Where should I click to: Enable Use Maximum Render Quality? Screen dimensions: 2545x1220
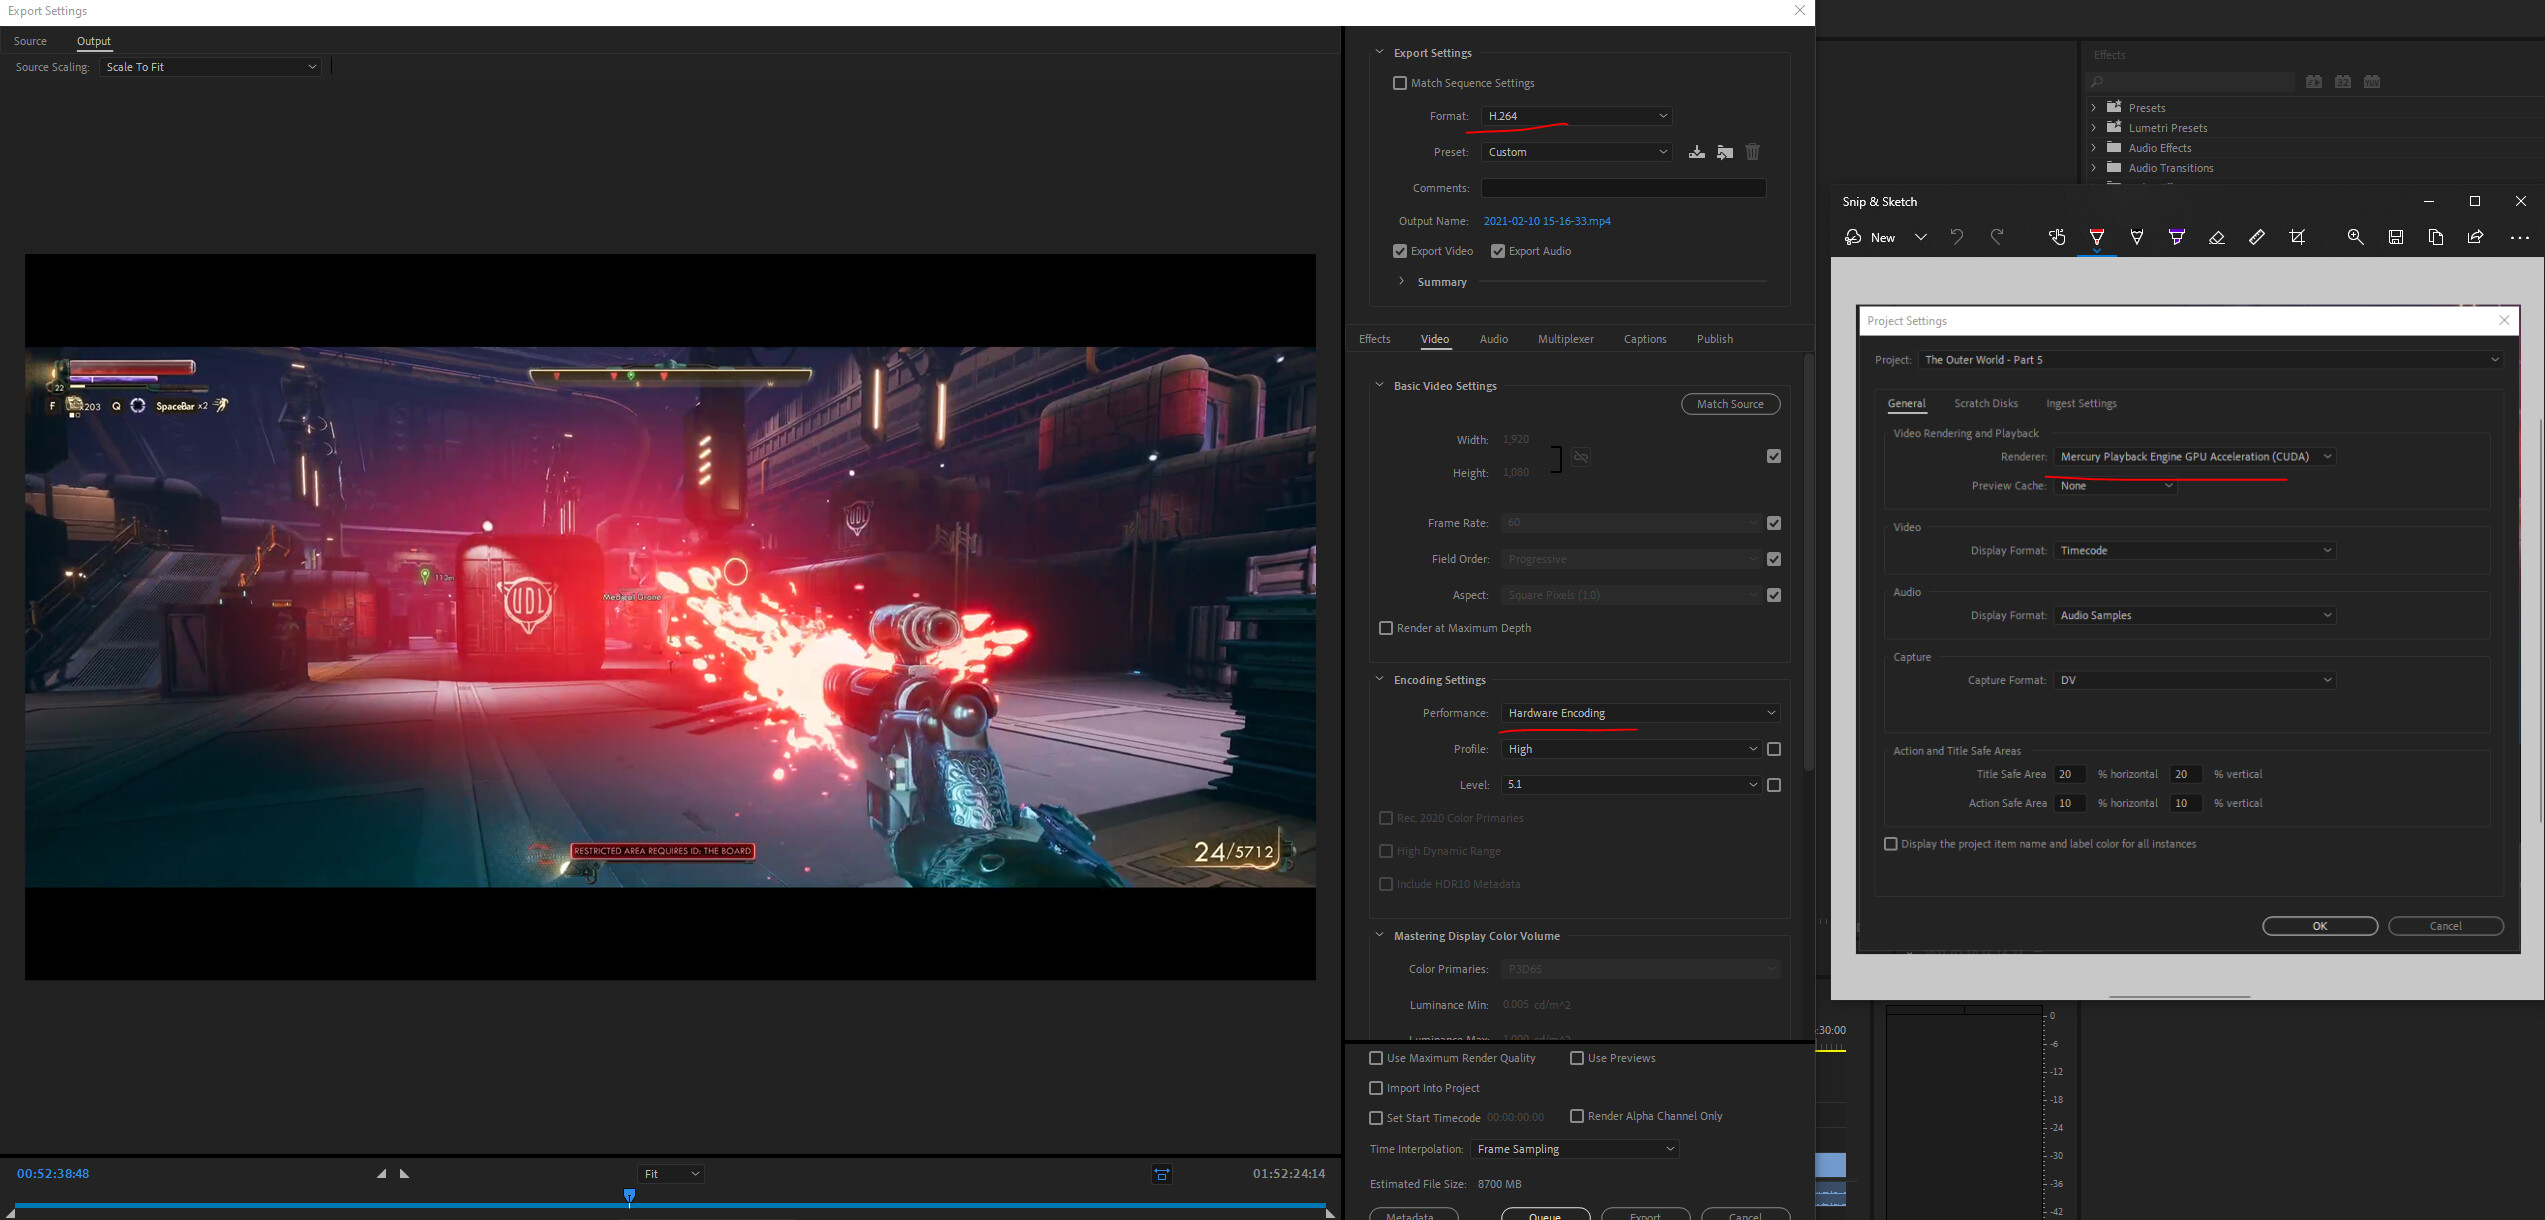(x=1376, y=1058)
